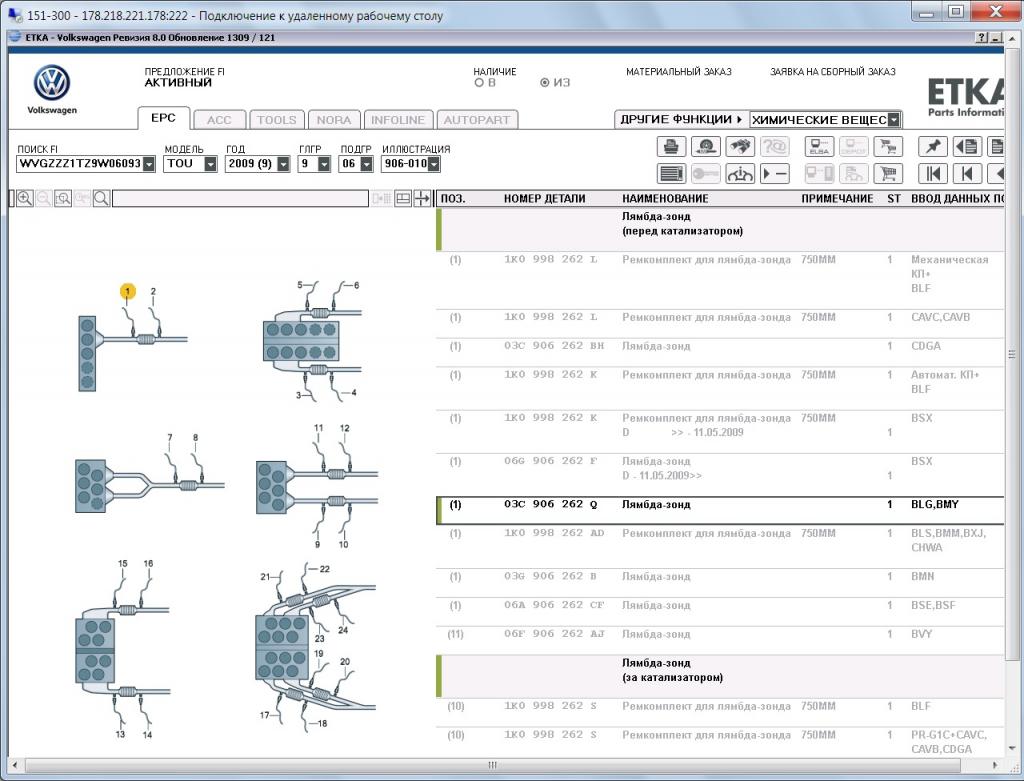
Task: Click the panel layout split icon
Action: coord(403,199)
